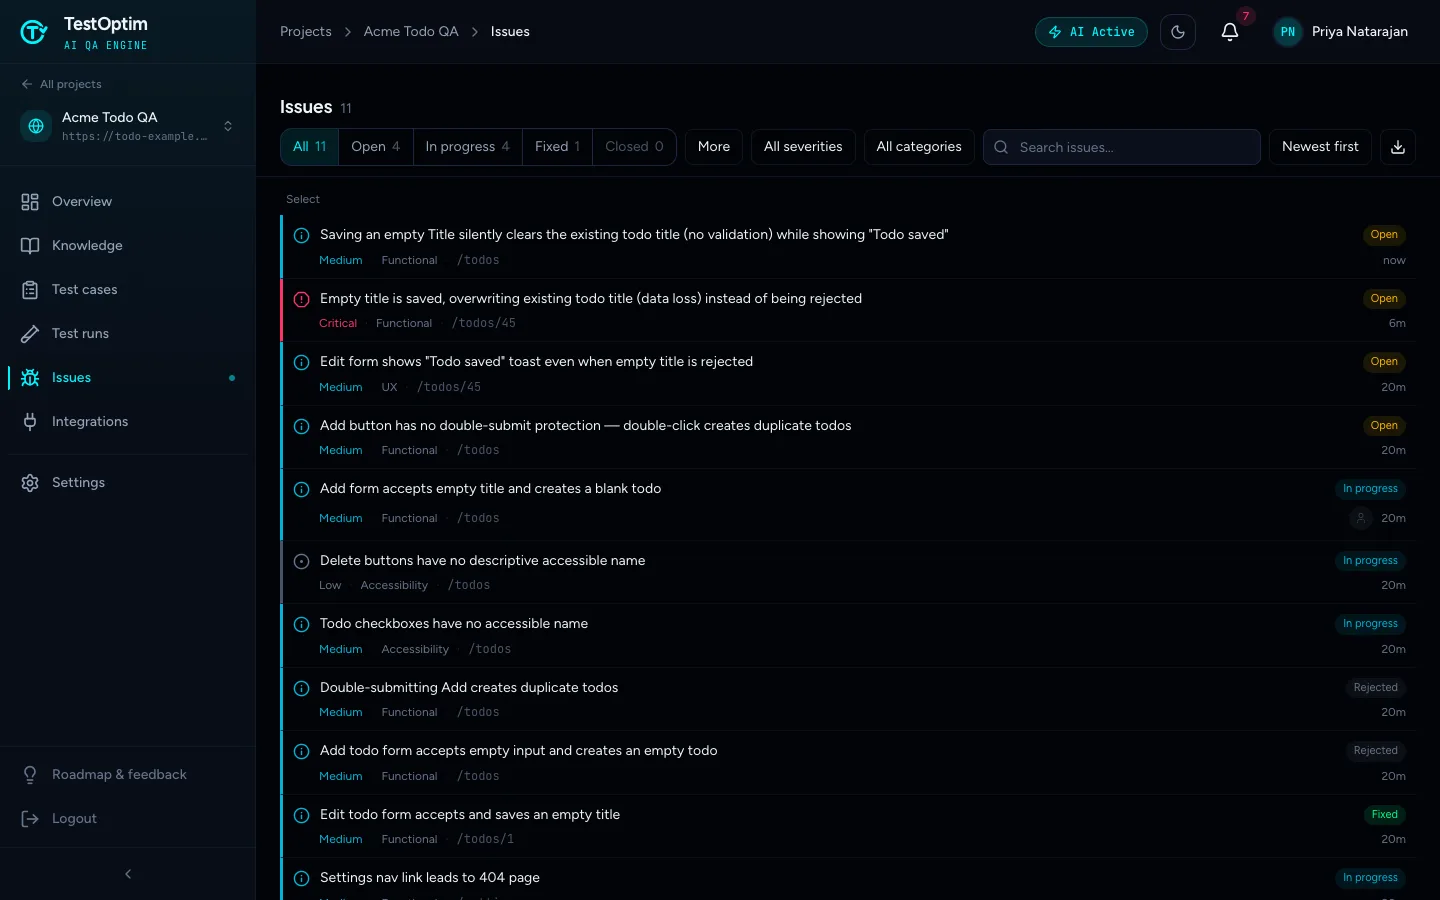Open the All severities dropdown

[x=803, y=147]
